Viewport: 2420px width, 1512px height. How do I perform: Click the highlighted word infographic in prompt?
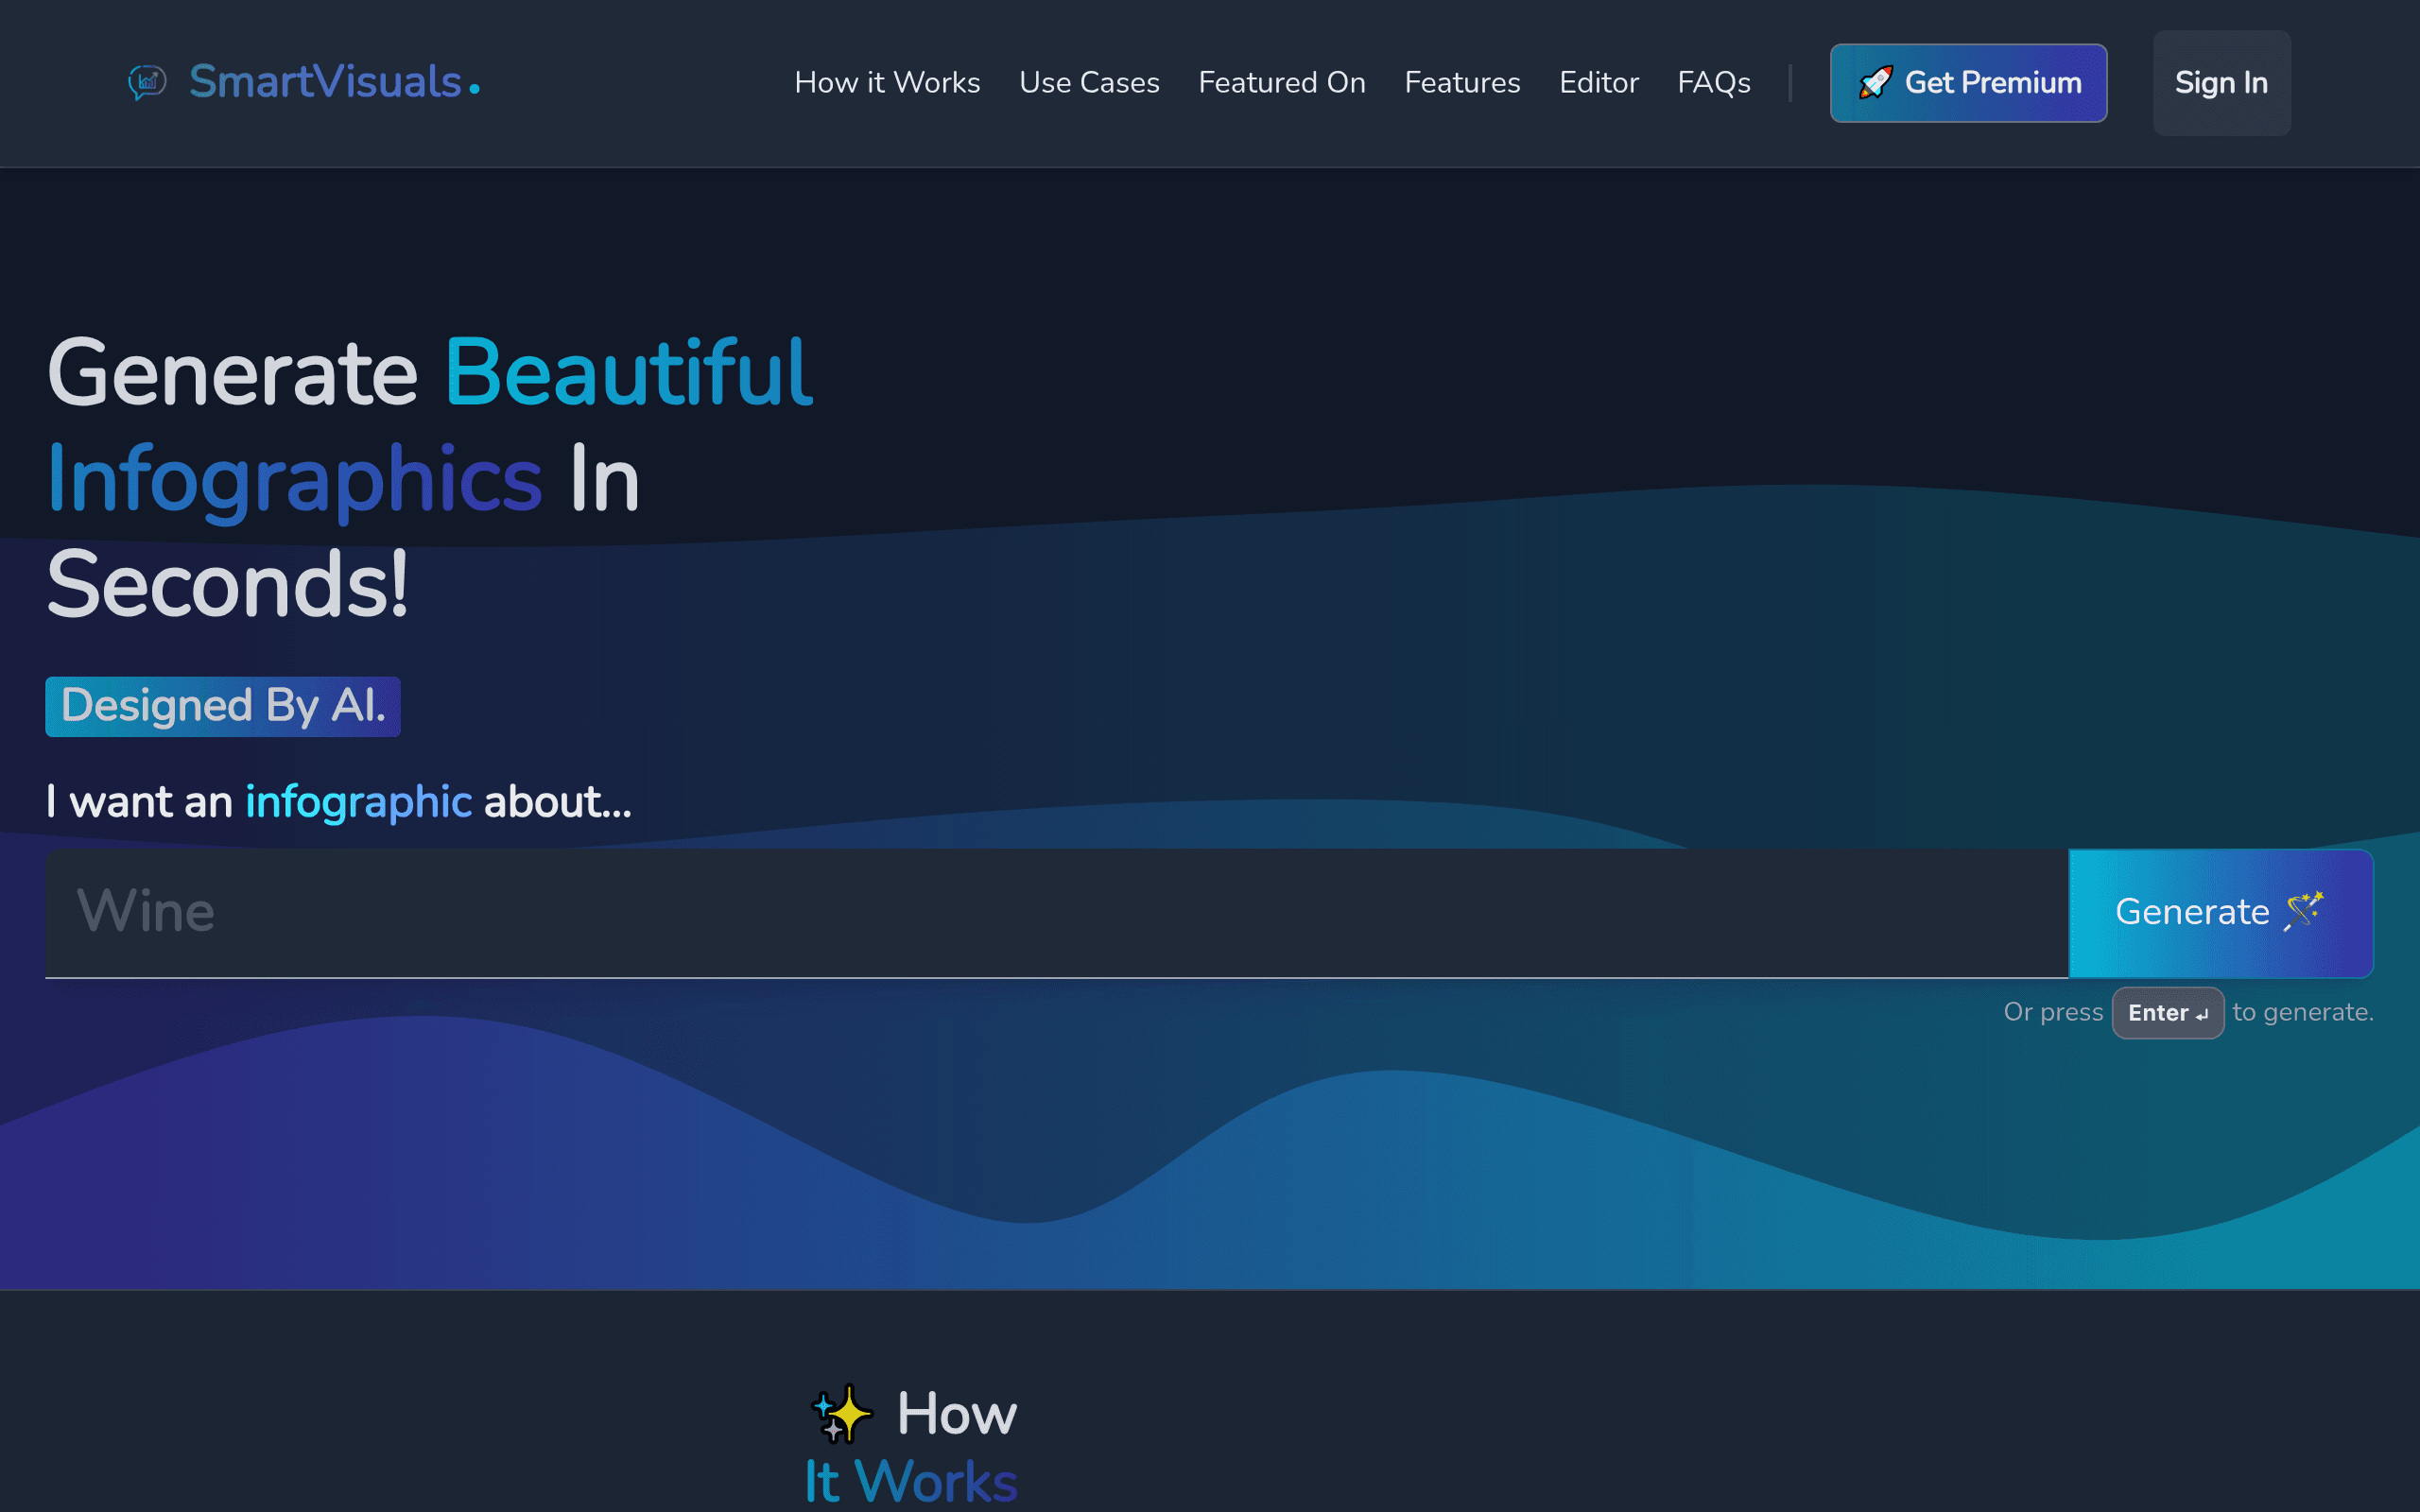pyautogui.click(x=358, y=802)
